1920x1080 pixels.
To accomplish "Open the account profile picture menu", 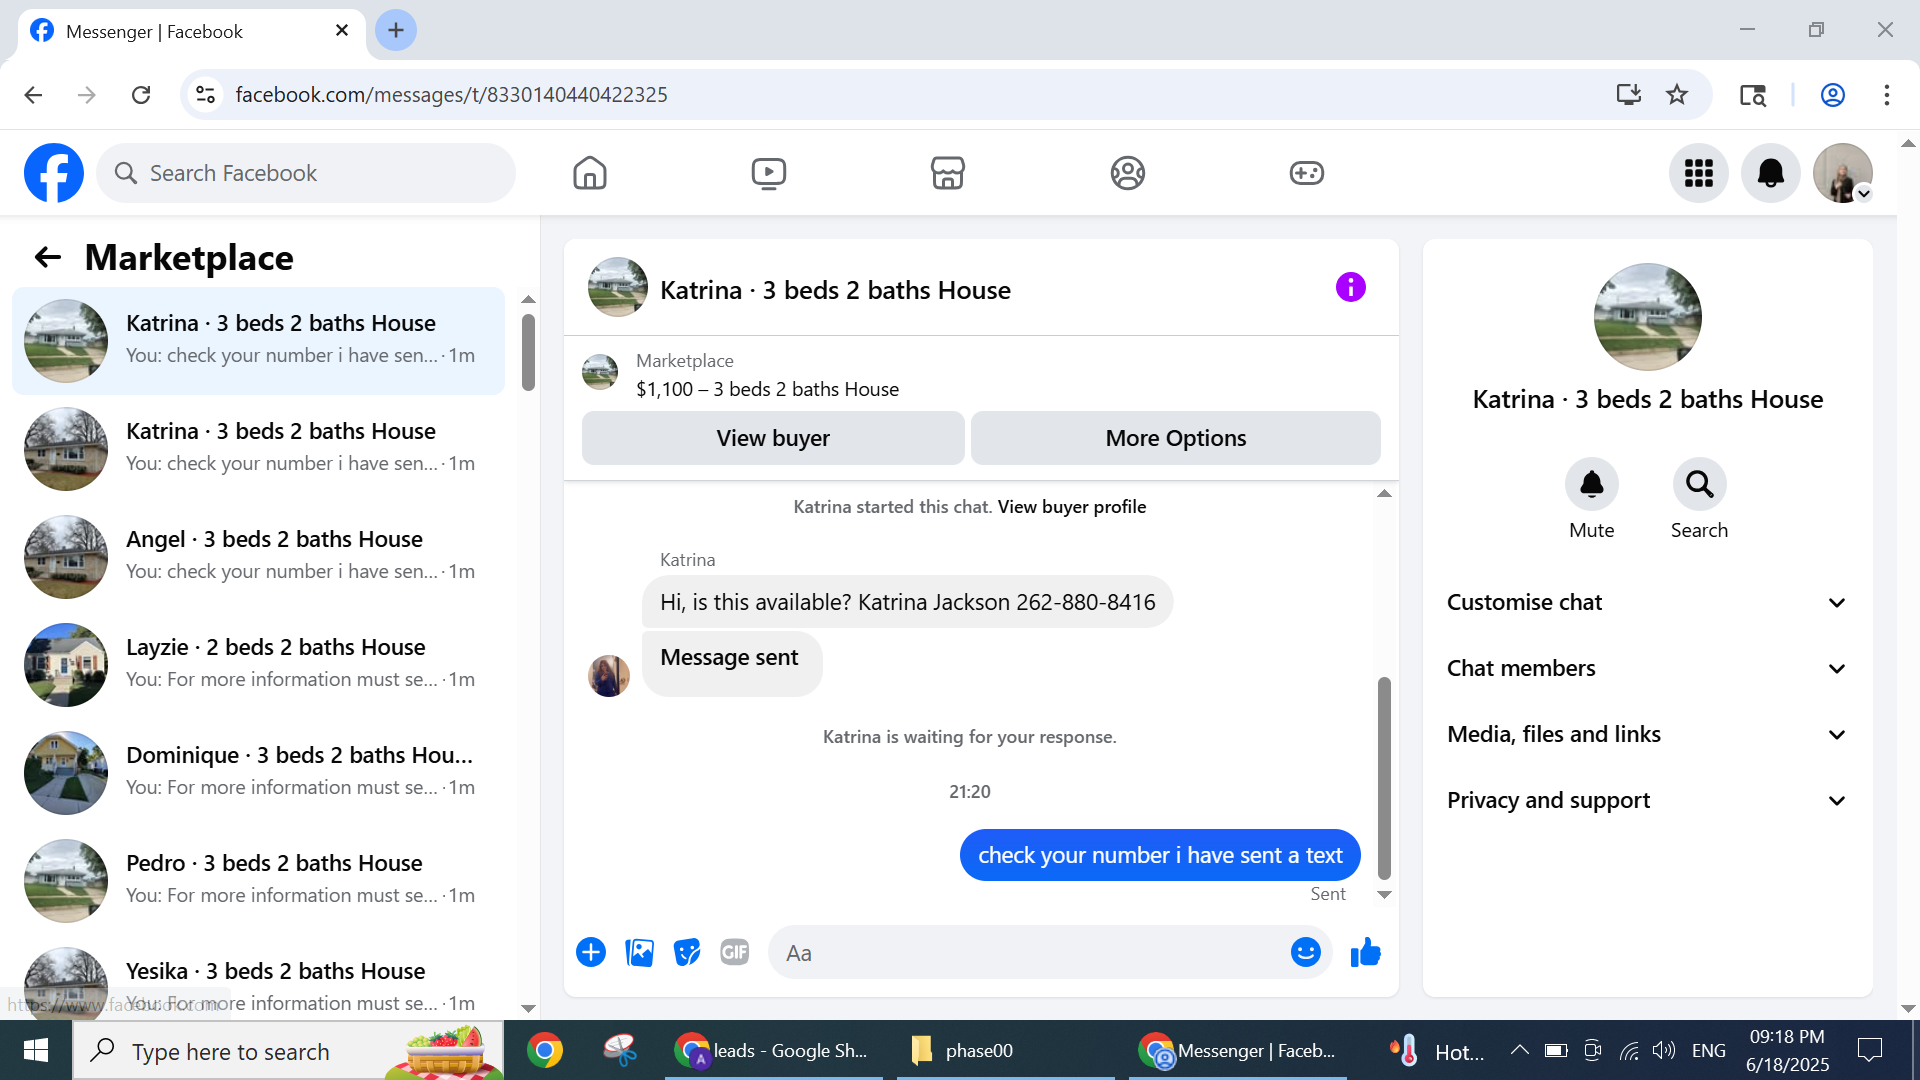I will tap(1843, 173).
